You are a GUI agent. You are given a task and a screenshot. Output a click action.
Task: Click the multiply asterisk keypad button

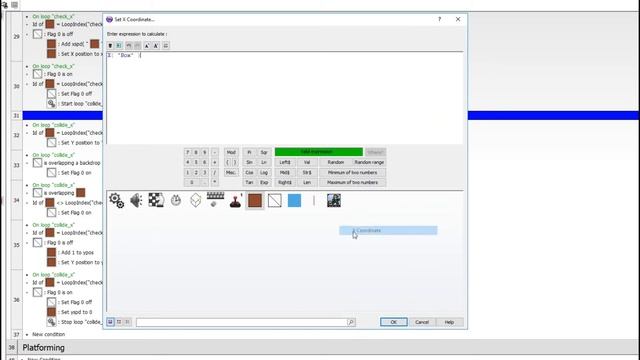(215, 182)
